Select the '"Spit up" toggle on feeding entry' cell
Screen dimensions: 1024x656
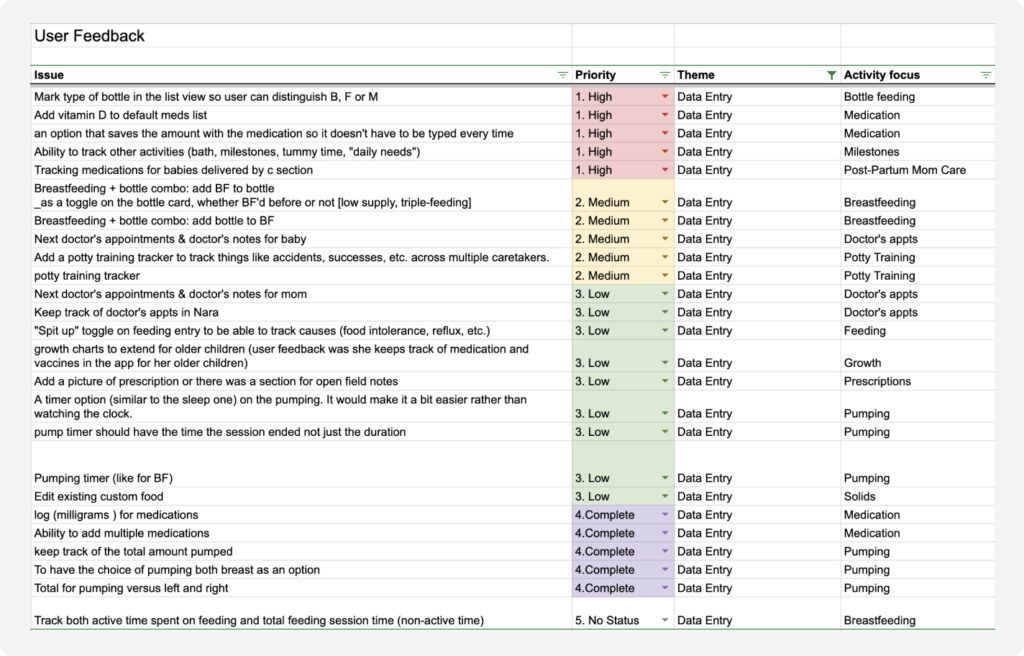coord(301,331)
